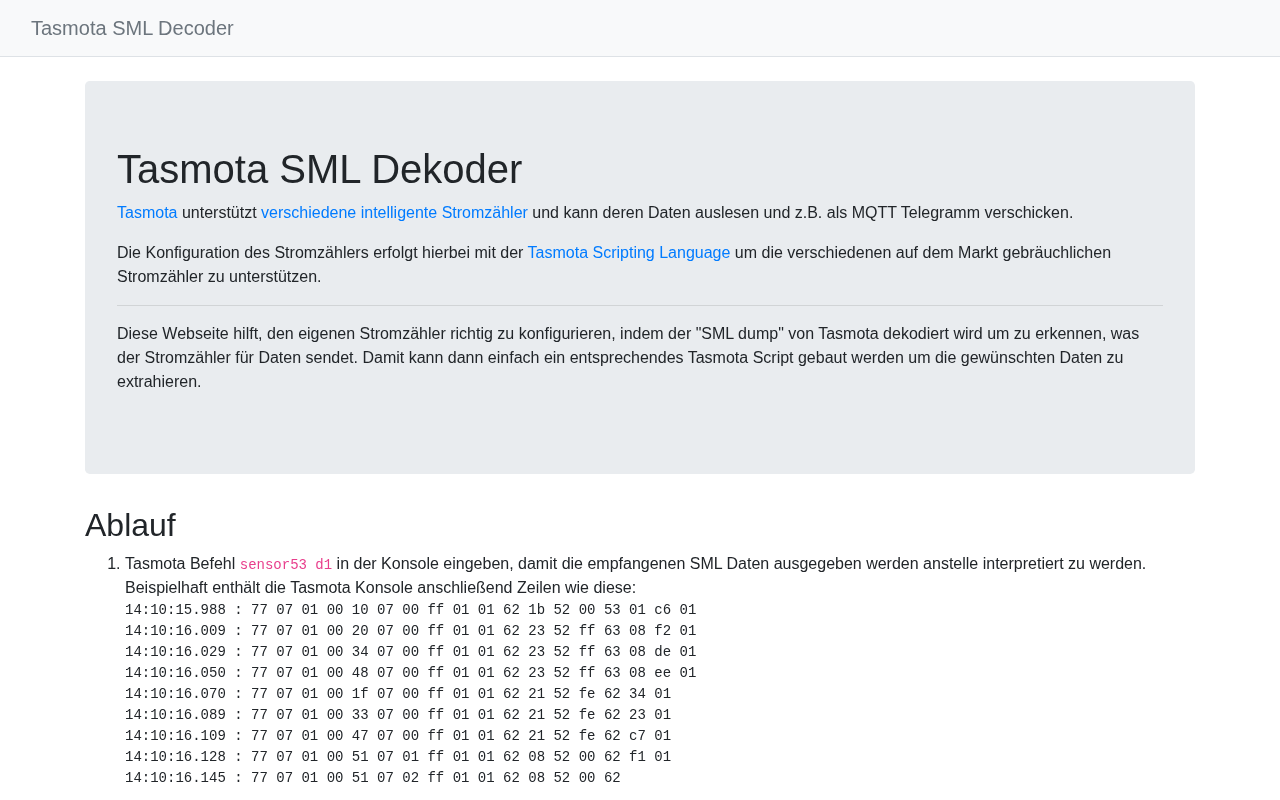Click the dump line timestamped 14:10:16.128
Screen dimensions: 1280x800
(398, 757)
